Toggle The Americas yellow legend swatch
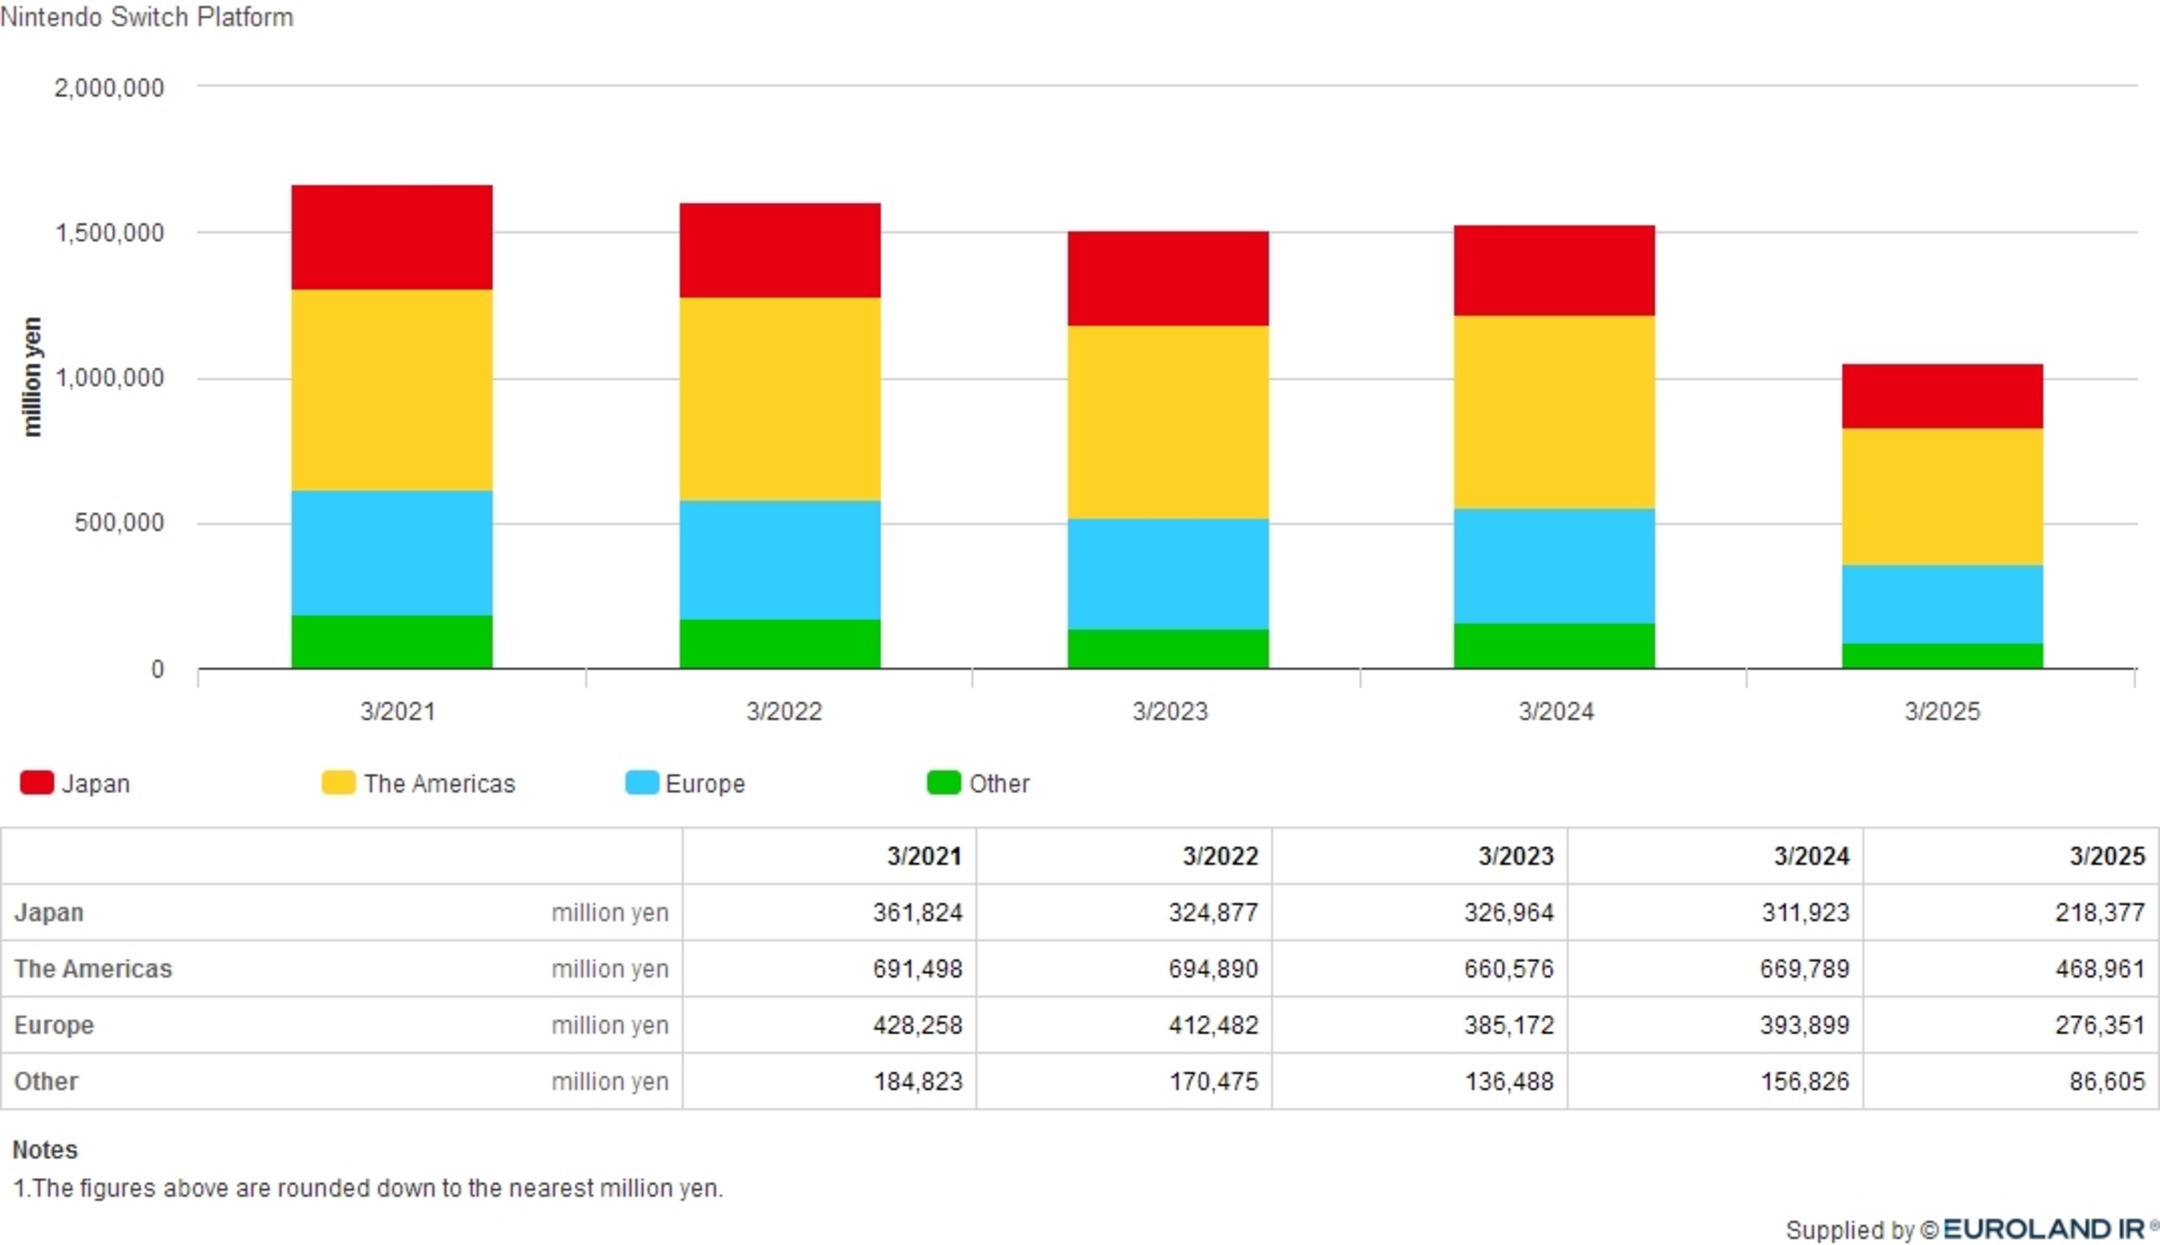The height and width of the screenshot is (1245, 2160). coord(338,782)
